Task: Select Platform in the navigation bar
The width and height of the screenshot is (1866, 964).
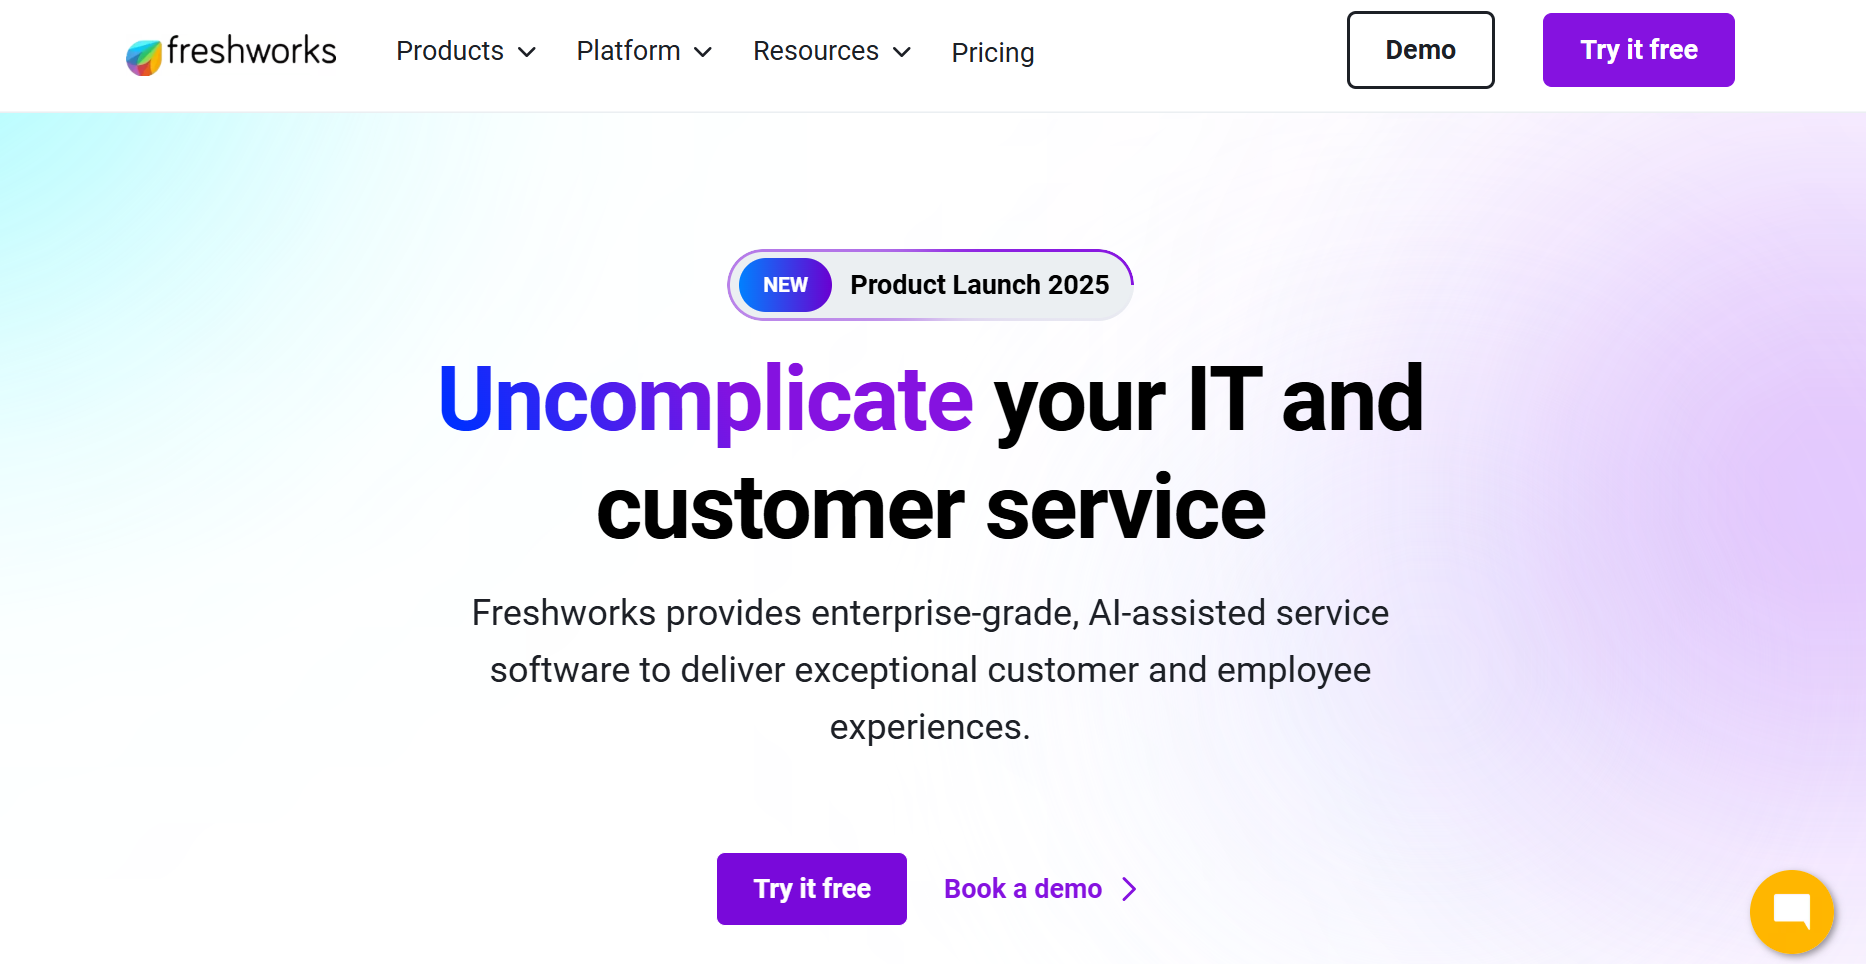Action: [627, 51]
